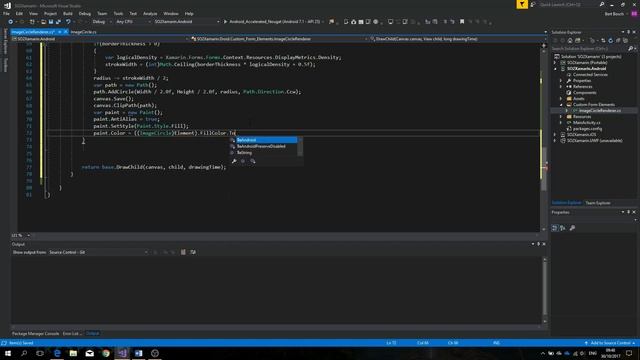This screenshot has height=360, width=640.
Task: Collapse the SO2Xamarin.Android project
Action: click(555, 69)
